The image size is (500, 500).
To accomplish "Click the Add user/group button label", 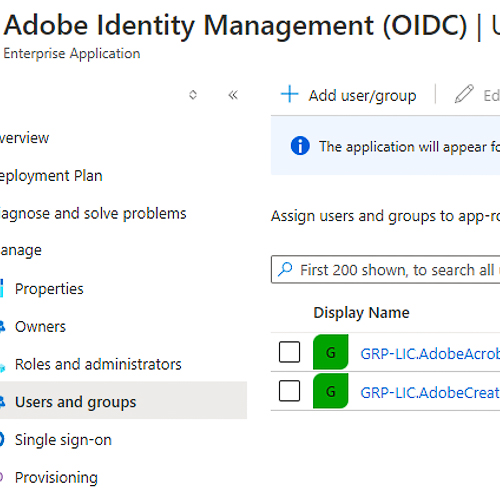I will [x=362, y=96].
